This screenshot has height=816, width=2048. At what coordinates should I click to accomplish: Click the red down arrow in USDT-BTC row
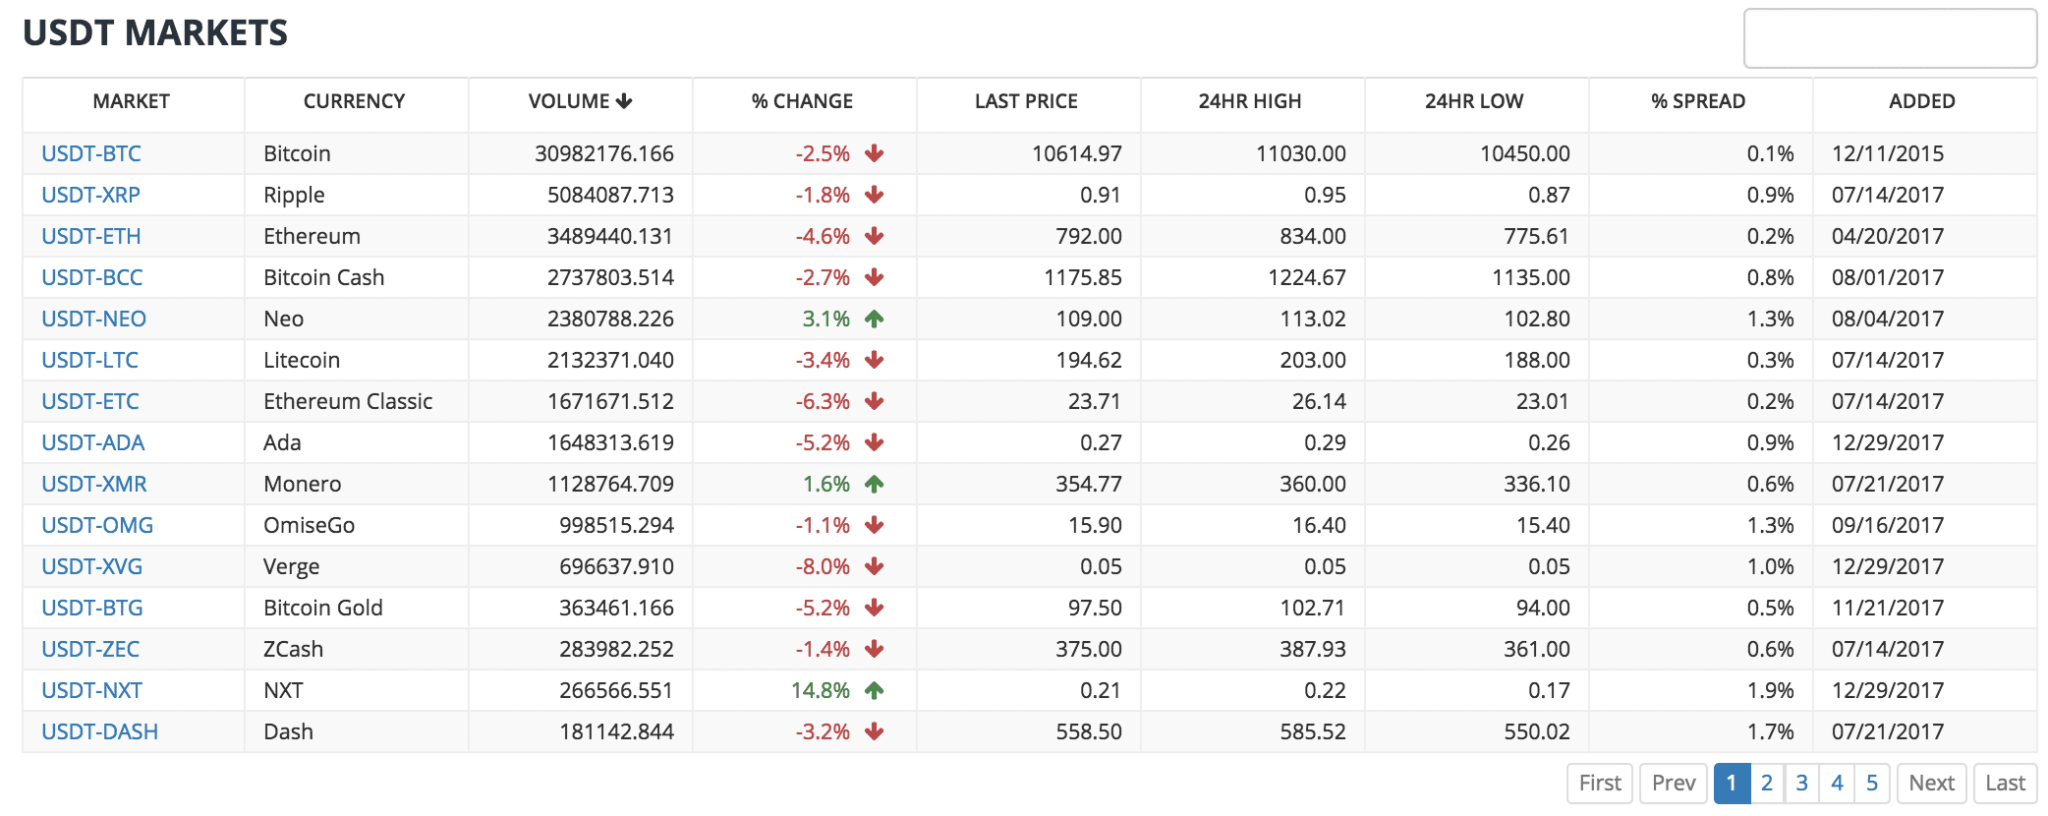click(874, 153)
